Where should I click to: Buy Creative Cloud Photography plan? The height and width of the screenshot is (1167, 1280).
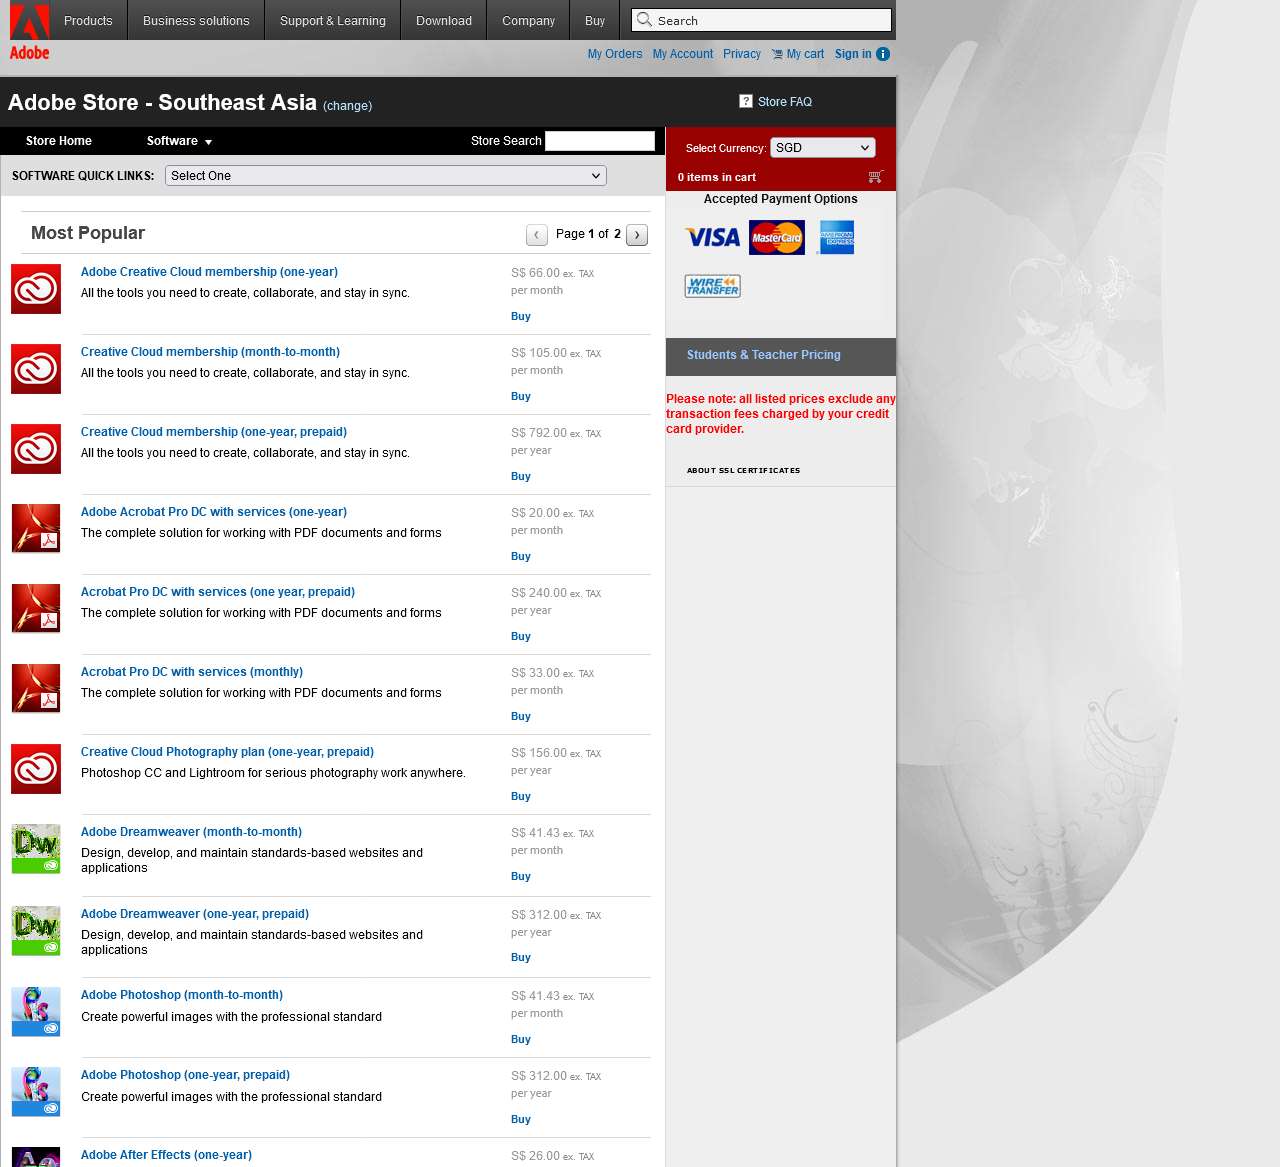pos(521,796)
